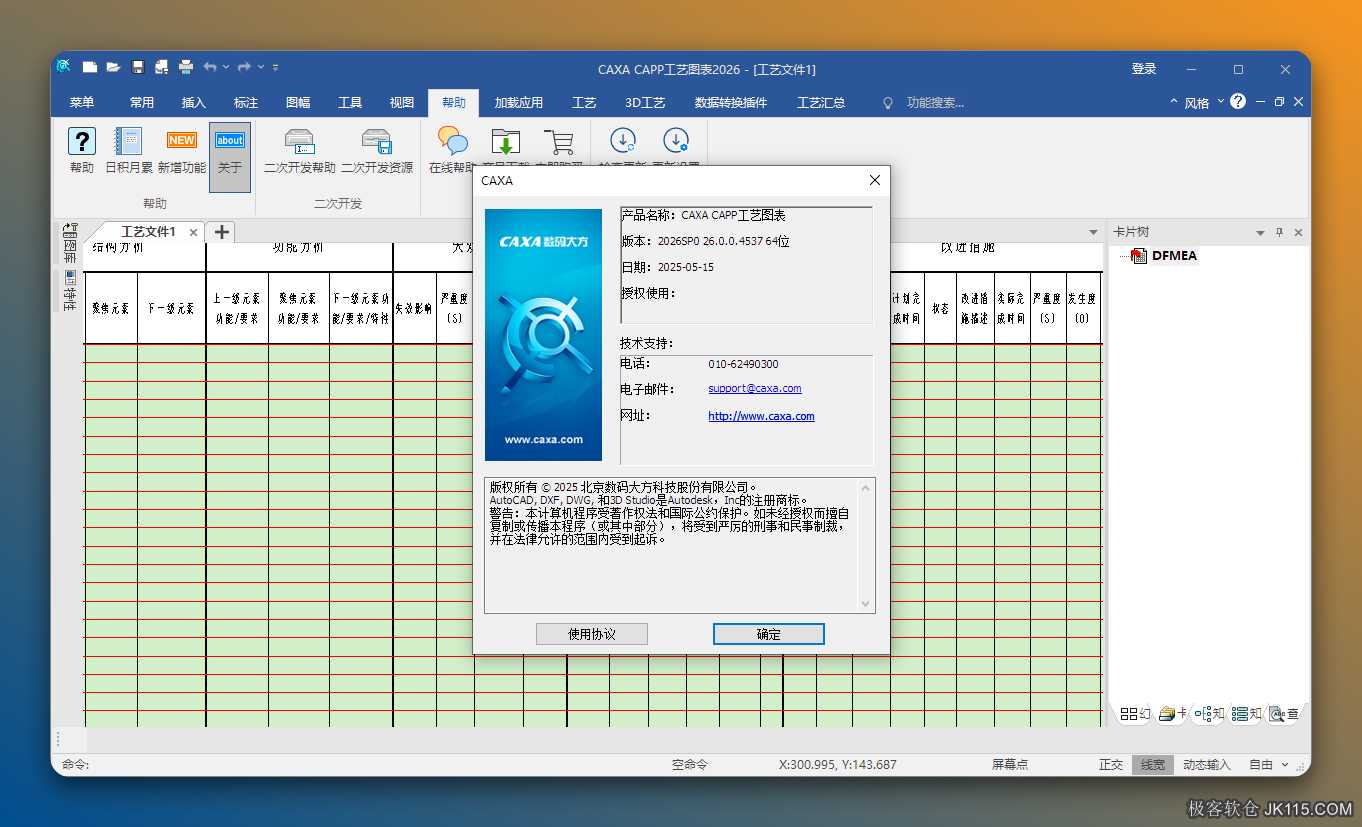Toggle 线宽 line width in status bar
Screen dimensions: 1362x827
1153,765
